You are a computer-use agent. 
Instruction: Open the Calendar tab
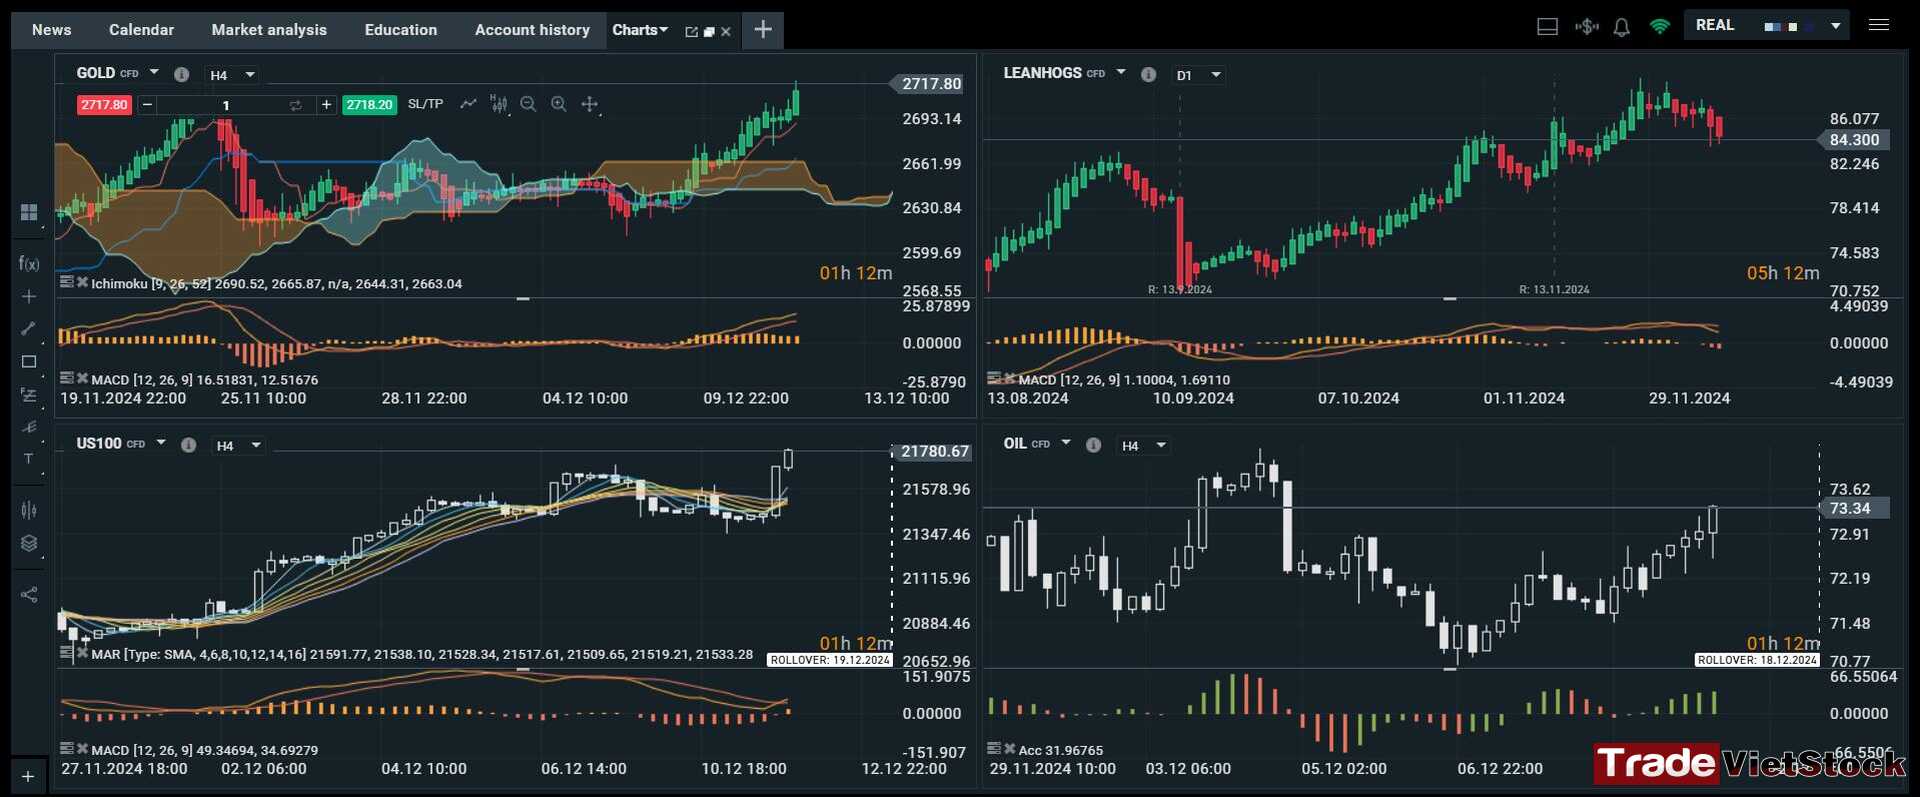(x=141, y=30)
